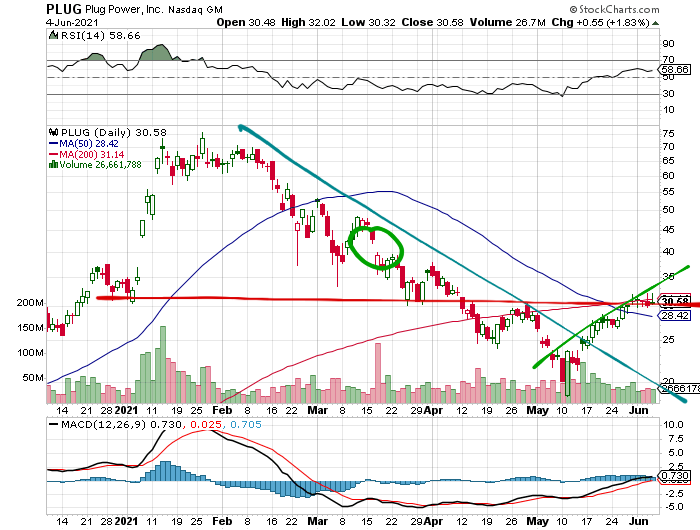The width and height of the screenshot is (700, 530).
Task: Click the green up-triangle change indicator
Action: (655, 23)
